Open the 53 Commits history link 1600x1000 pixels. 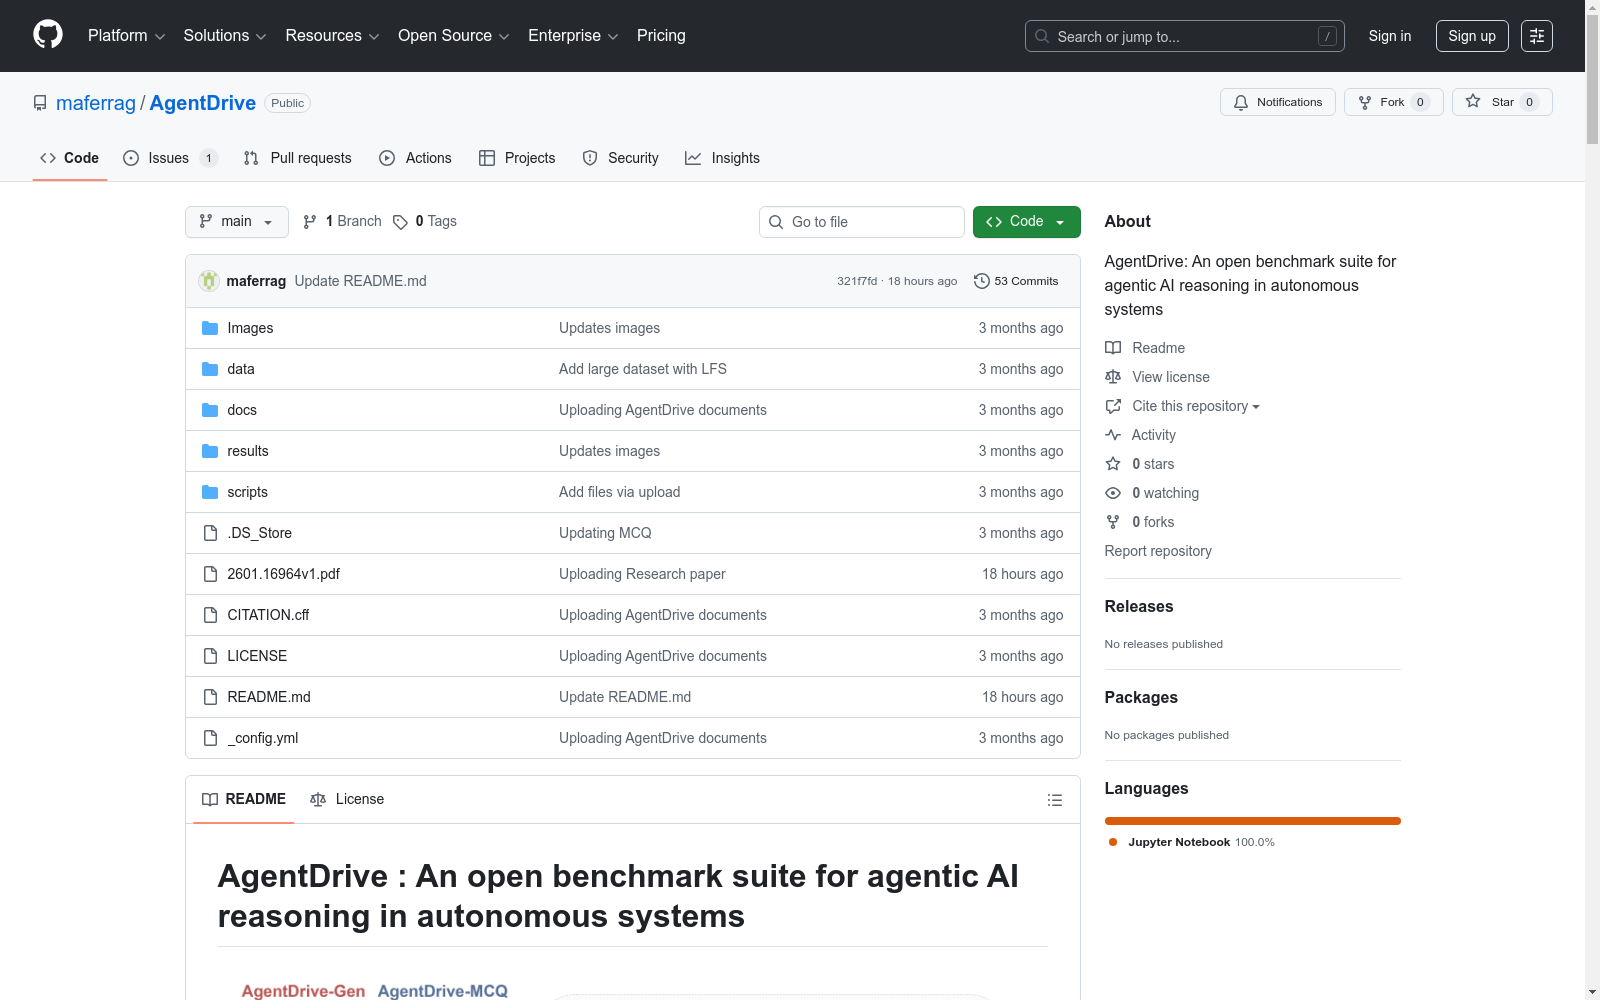(1016, 281)
